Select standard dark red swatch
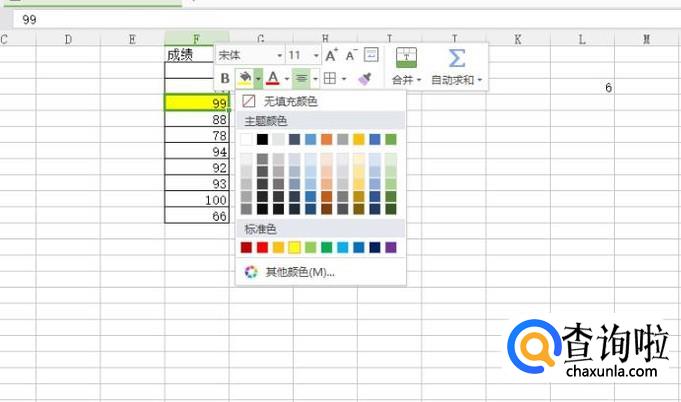Viewport: 681px width, 402px height. pyautogui.click(x=246, y=247)
